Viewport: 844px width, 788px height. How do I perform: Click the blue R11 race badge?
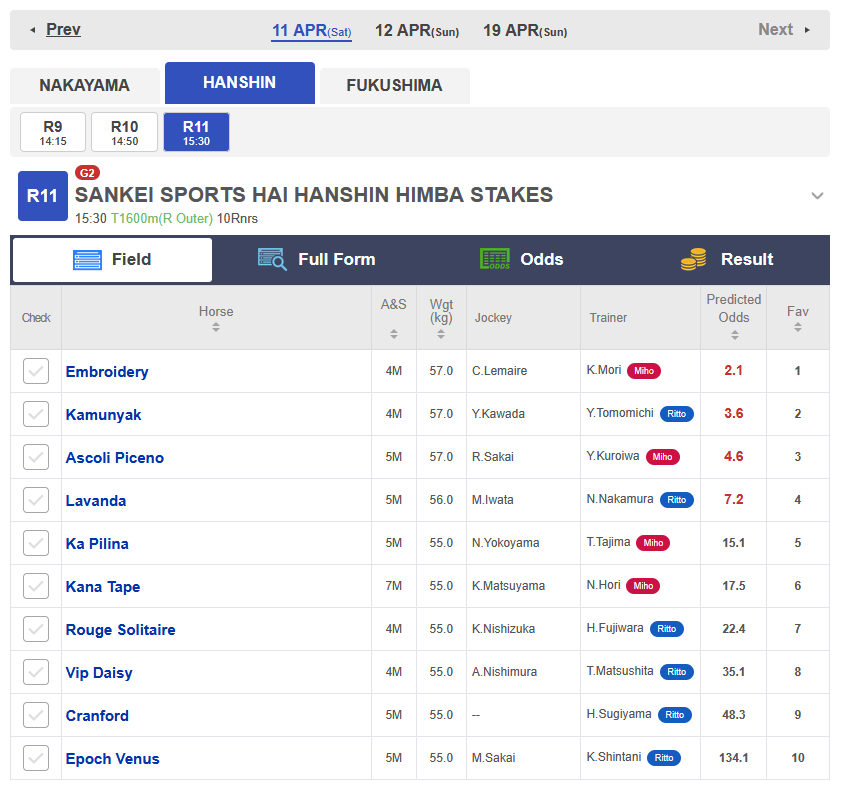point(43,196)
